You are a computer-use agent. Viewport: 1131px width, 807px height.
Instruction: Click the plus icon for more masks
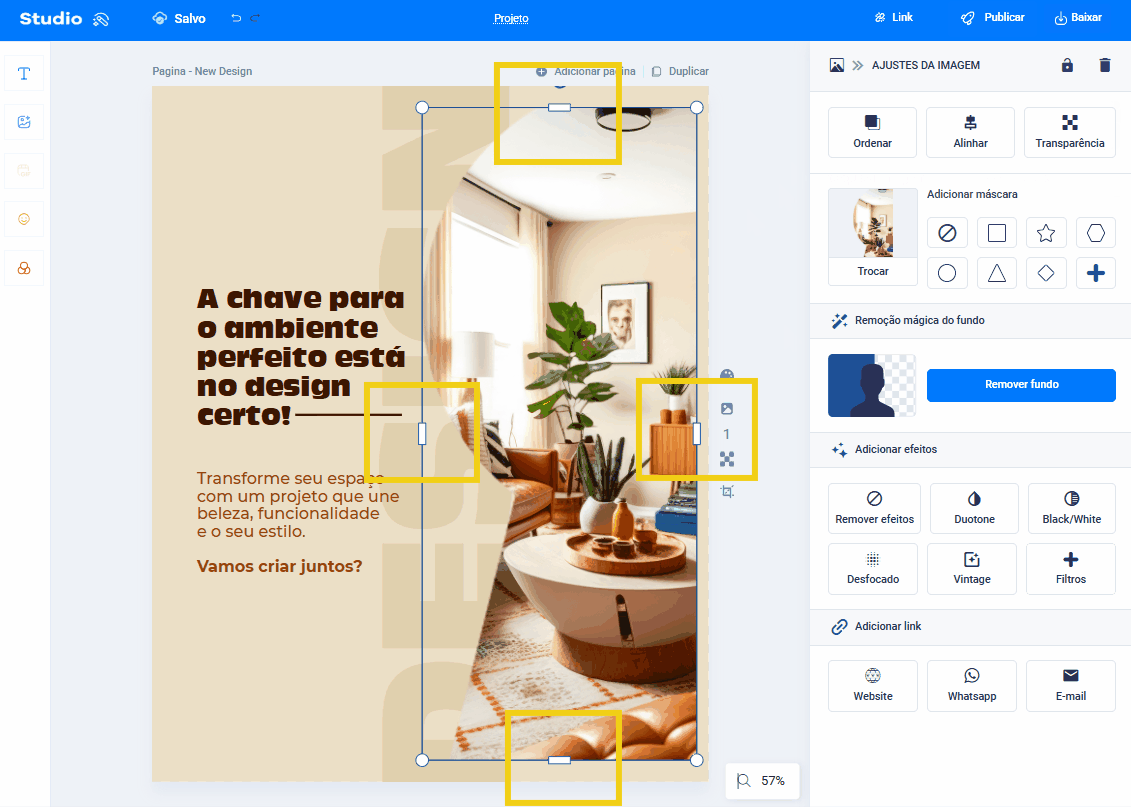tap(1096, 273)
